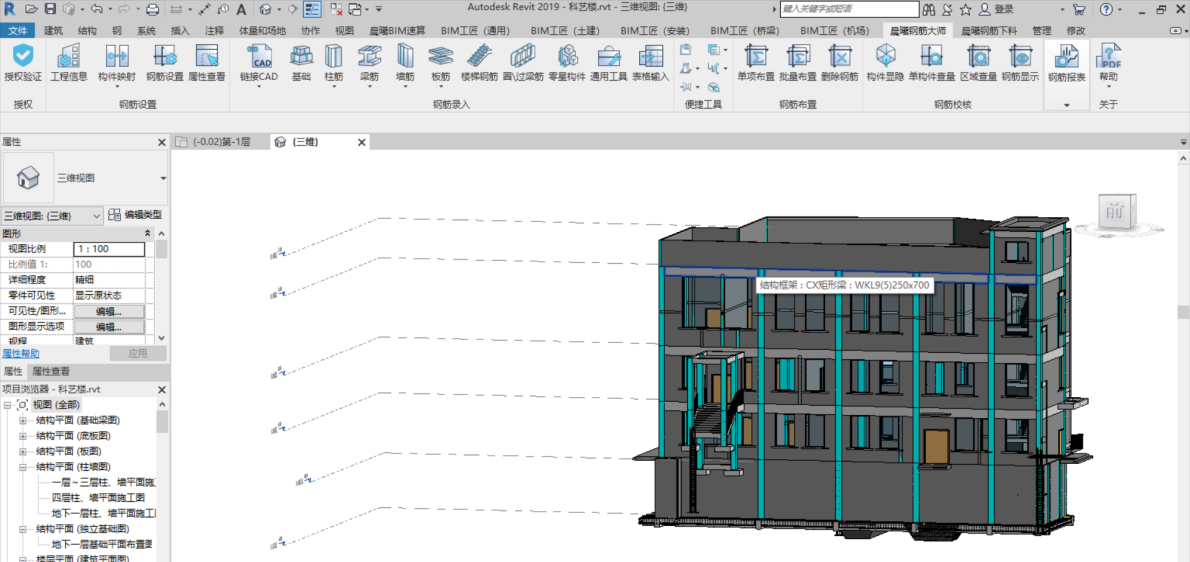Open the 属性帮助 properties help link

click(20, 354)
